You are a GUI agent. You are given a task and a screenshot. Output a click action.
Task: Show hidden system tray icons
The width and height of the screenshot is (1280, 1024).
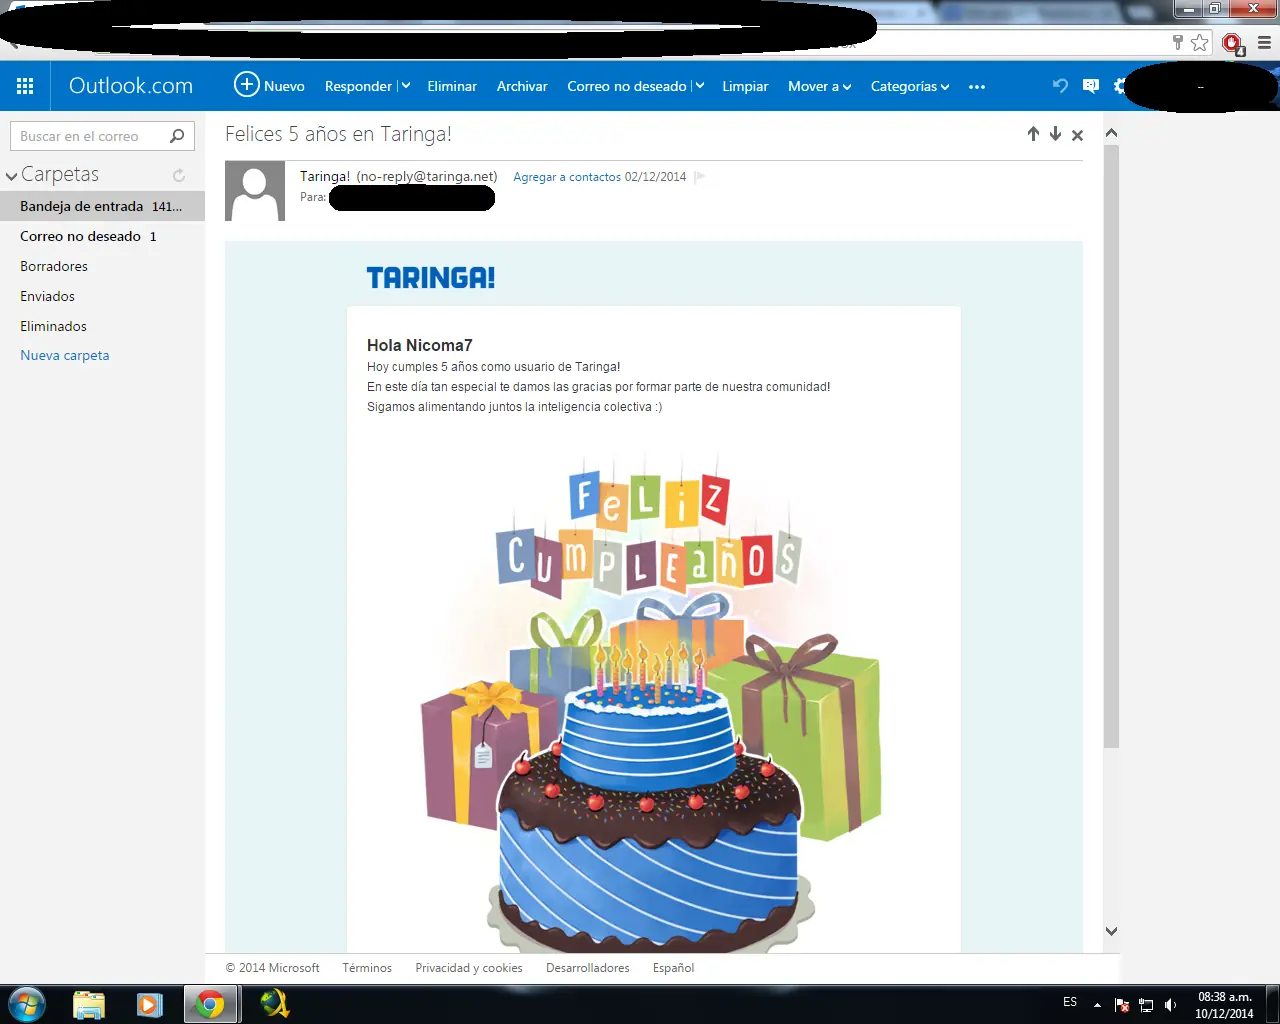1097,1005
